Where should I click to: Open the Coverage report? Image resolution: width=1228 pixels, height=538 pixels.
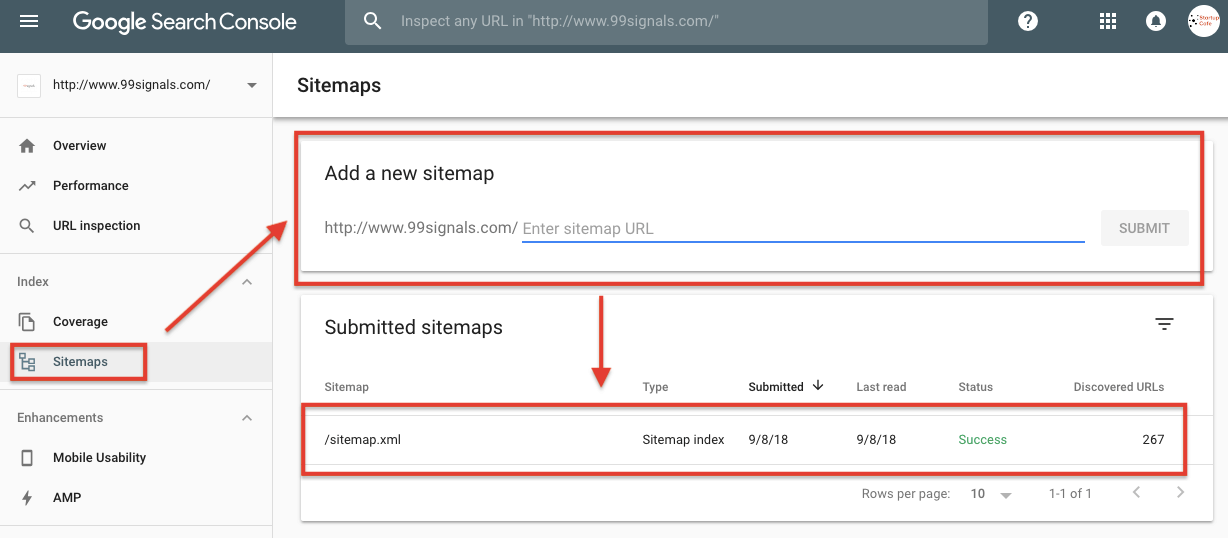[x=80, y=322]
